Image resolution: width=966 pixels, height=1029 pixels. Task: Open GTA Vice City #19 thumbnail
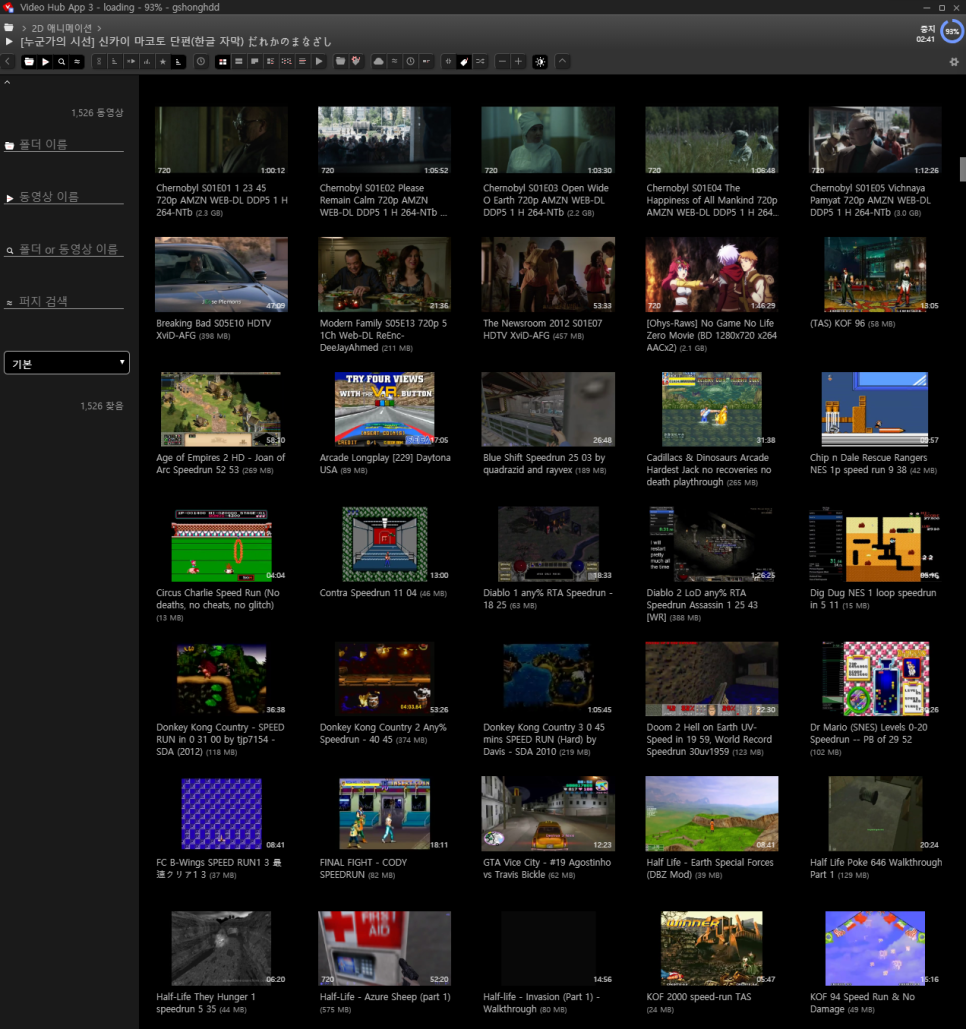[548, 814]
